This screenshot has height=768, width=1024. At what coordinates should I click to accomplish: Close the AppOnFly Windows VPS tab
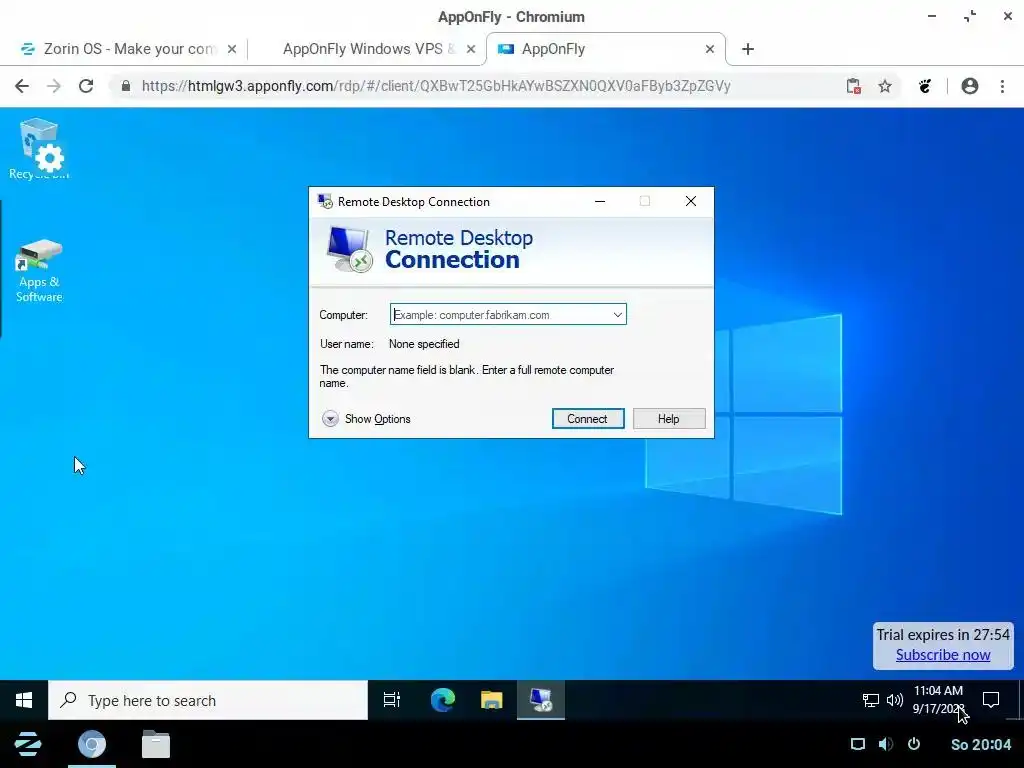(x=471, y=49)
